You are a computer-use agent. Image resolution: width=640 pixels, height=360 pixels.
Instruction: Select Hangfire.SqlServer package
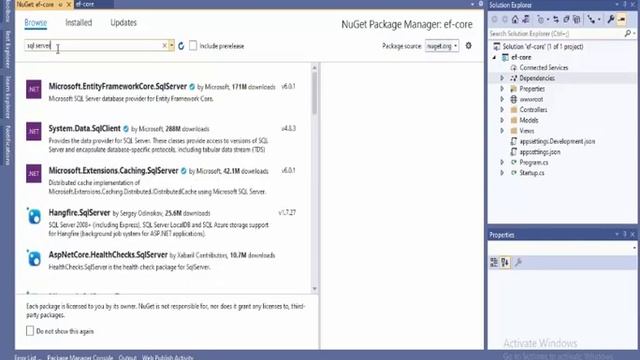click(x=163, y=222)
